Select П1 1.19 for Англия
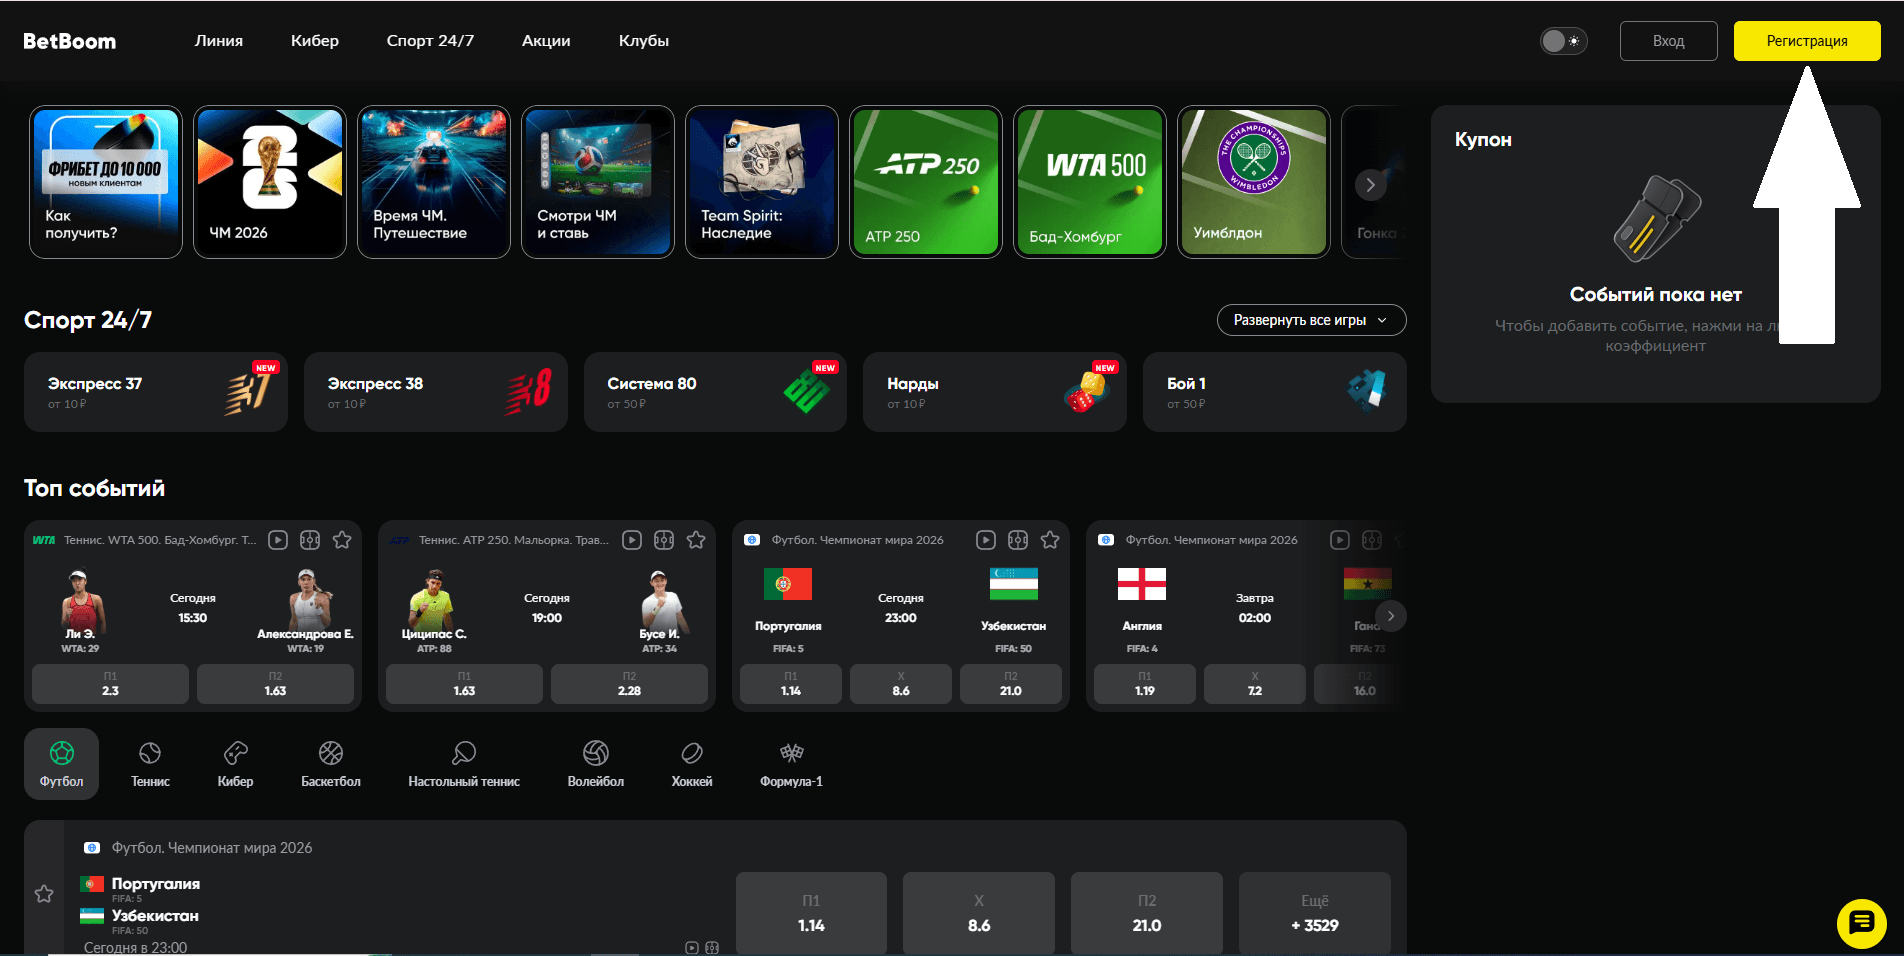 (x=1145, y=684)
